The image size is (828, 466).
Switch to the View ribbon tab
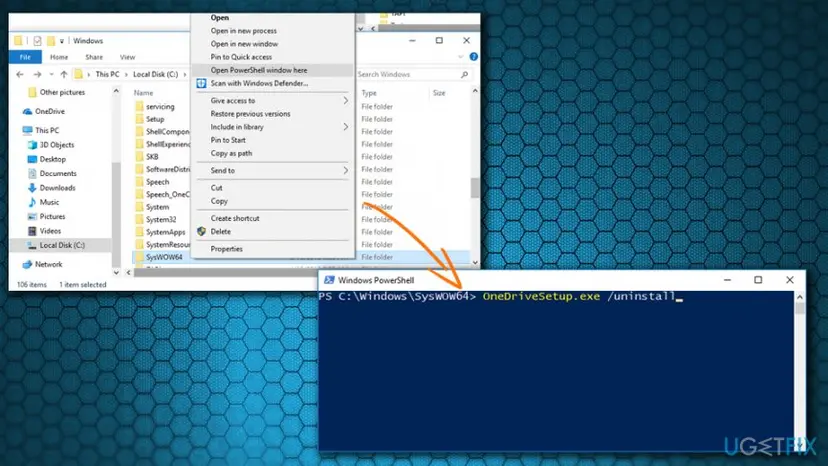point(127,57)
